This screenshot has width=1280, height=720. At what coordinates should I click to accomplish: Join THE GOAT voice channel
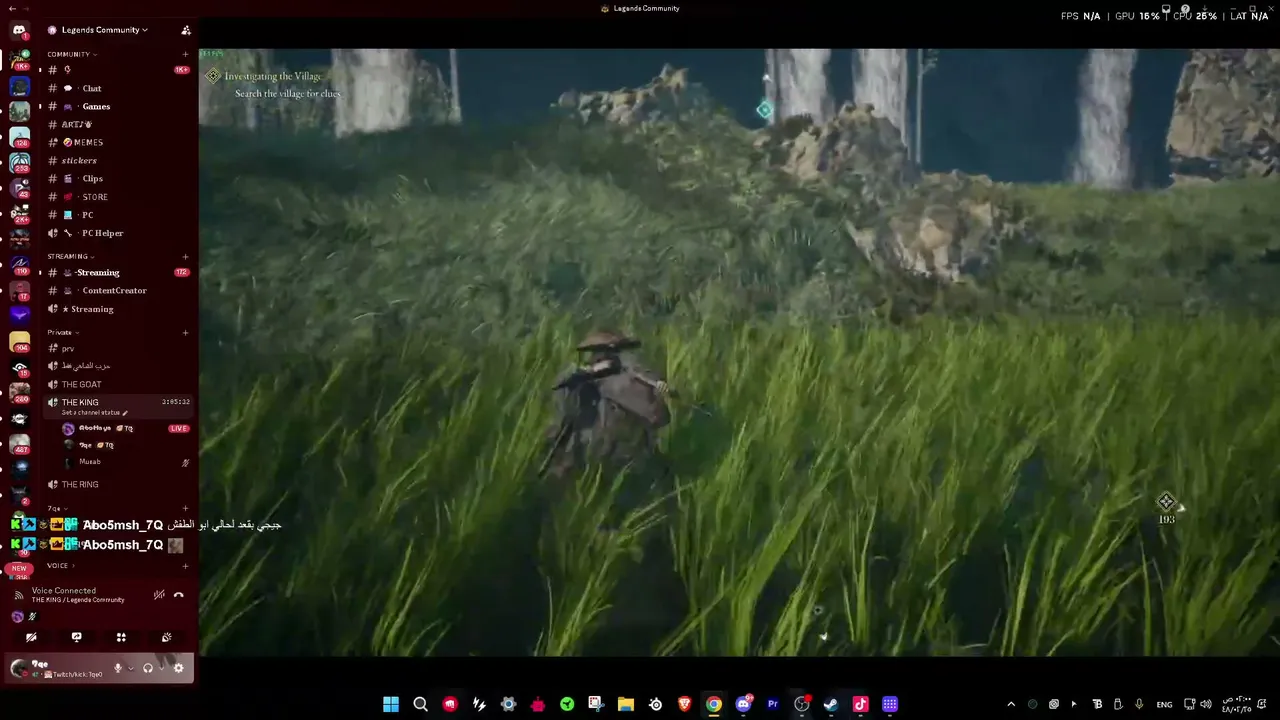click(x=118, y=384)
